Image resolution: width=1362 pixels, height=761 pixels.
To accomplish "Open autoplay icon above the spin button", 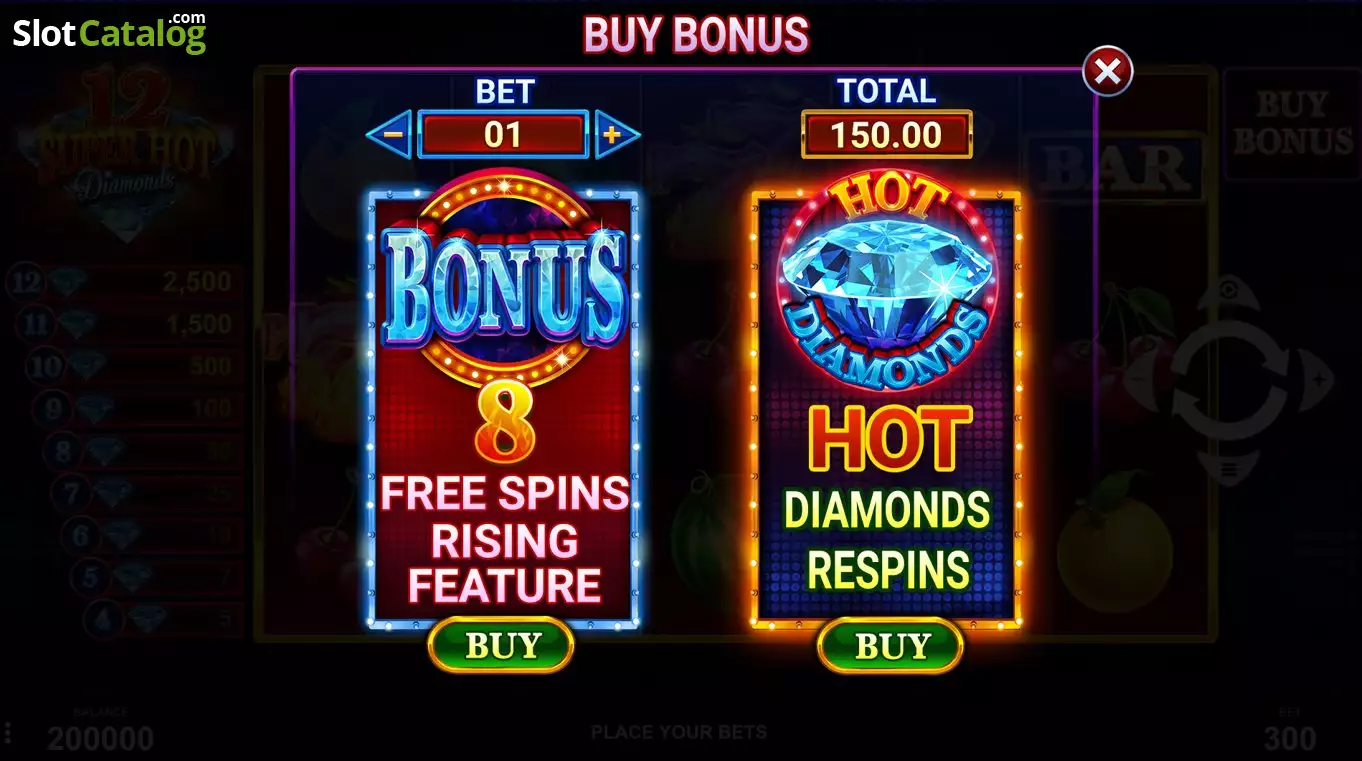I will coord(1229,291).
